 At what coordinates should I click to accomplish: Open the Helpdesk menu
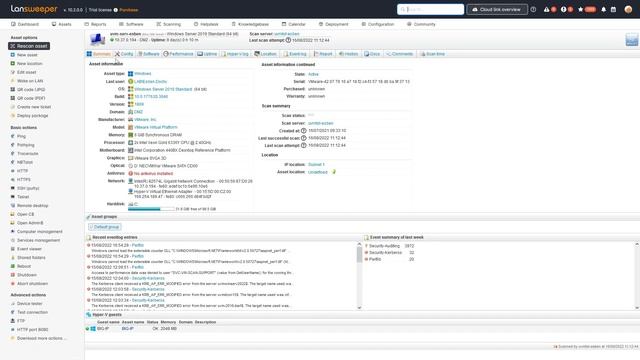[x=206, y=24]
